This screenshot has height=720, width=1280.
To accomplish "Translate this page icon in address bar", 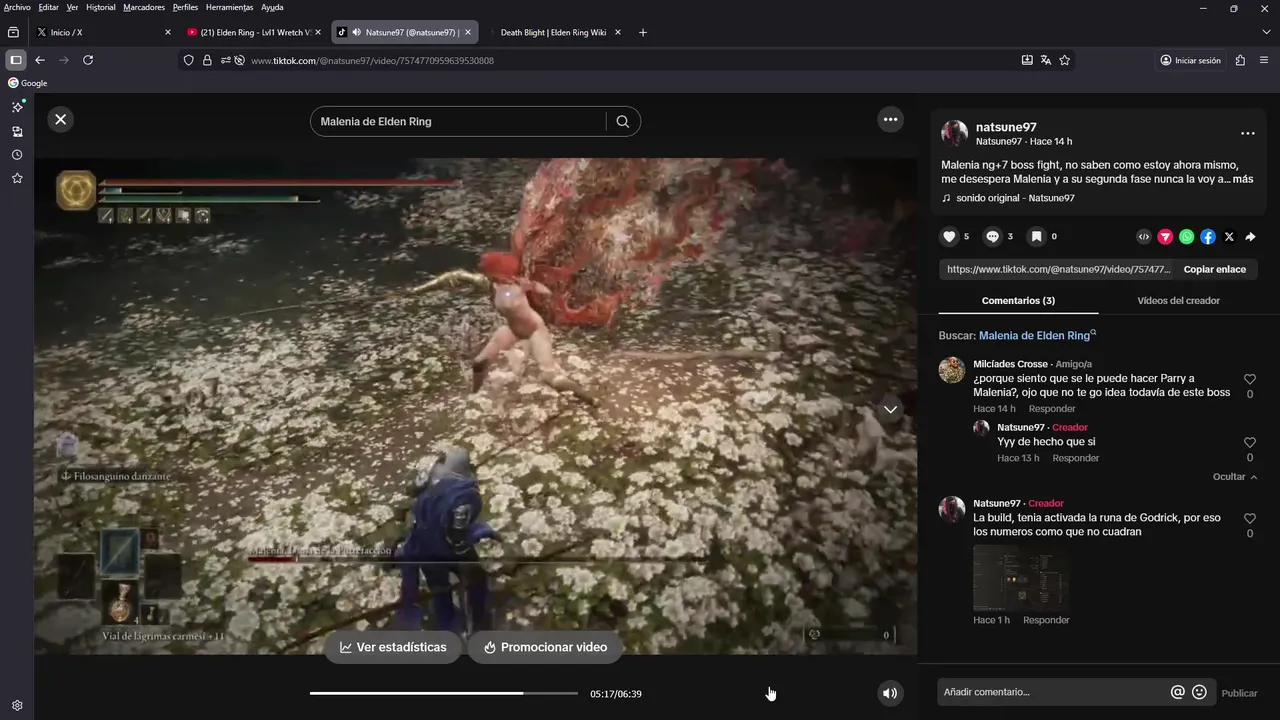I will [1046, 60].
